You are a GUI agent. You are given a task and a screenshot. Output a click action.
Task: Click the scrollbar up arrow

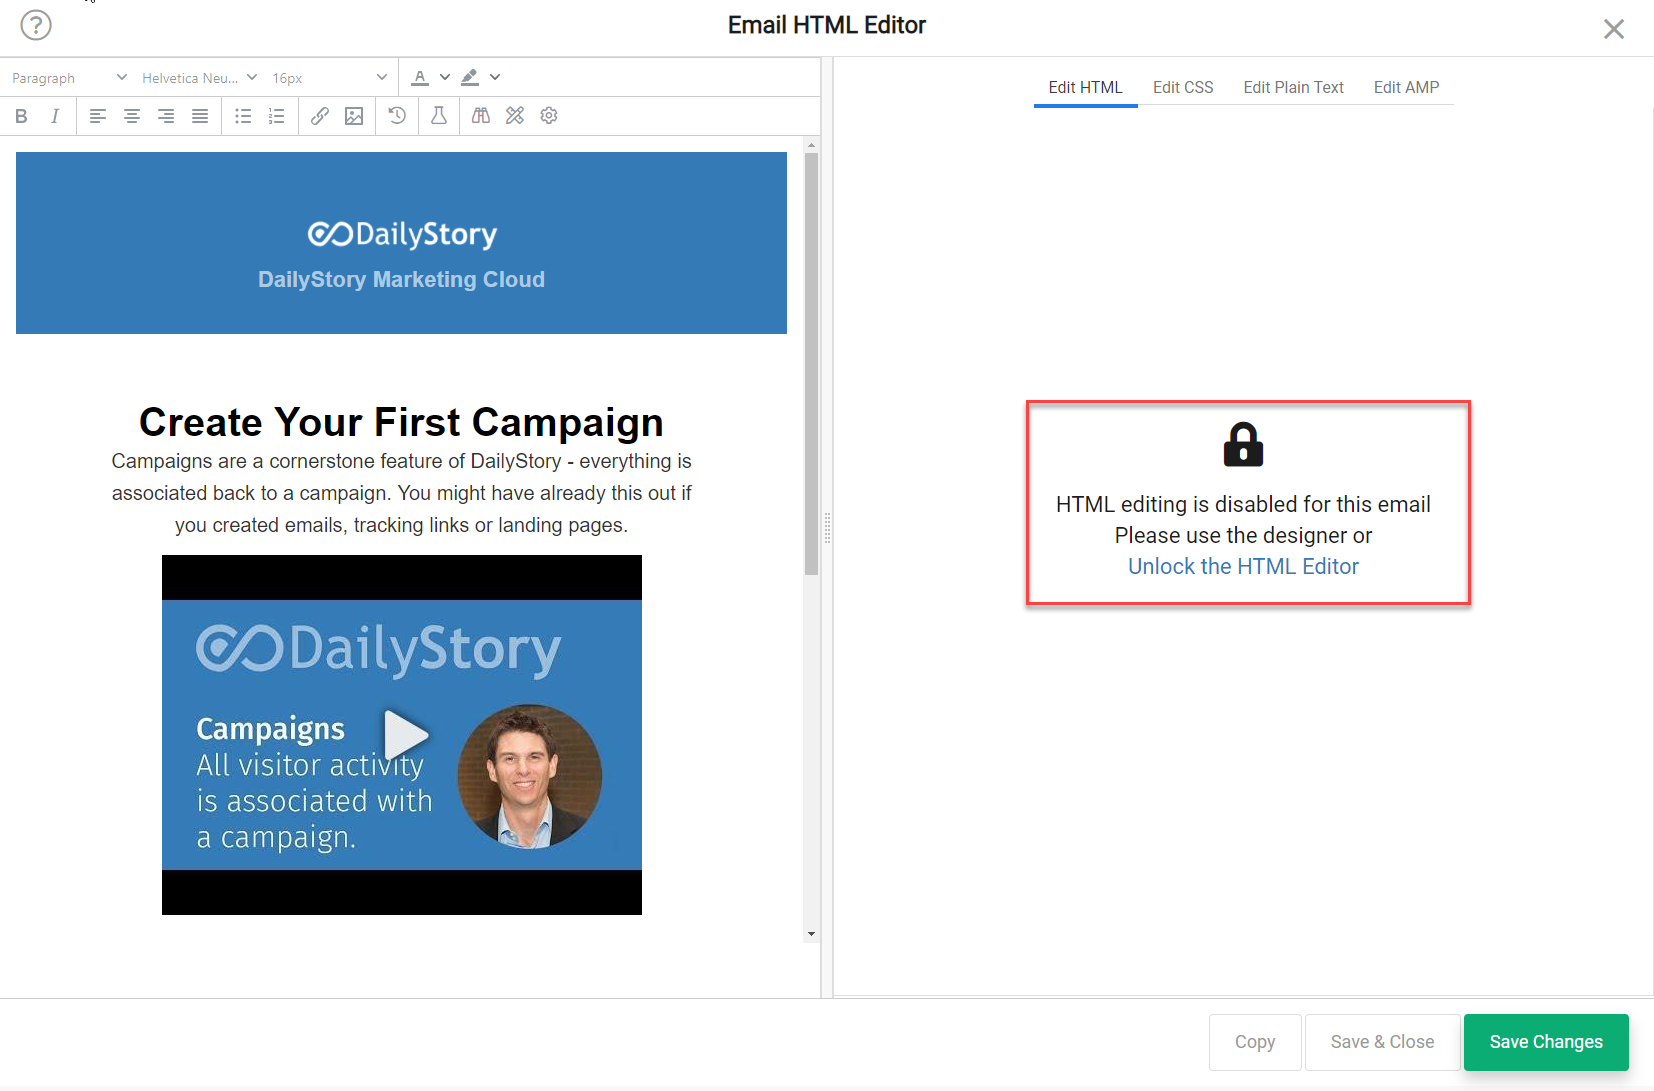[x=811, y=145]
